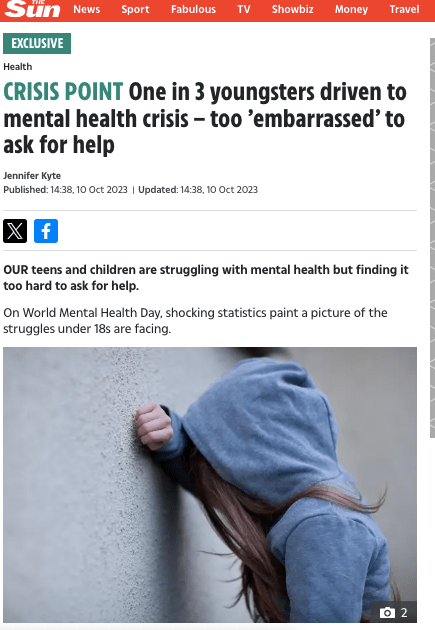Click the CRISIS POINT article headline
This screenshot has height=630, width=435.
click(205, 118)
